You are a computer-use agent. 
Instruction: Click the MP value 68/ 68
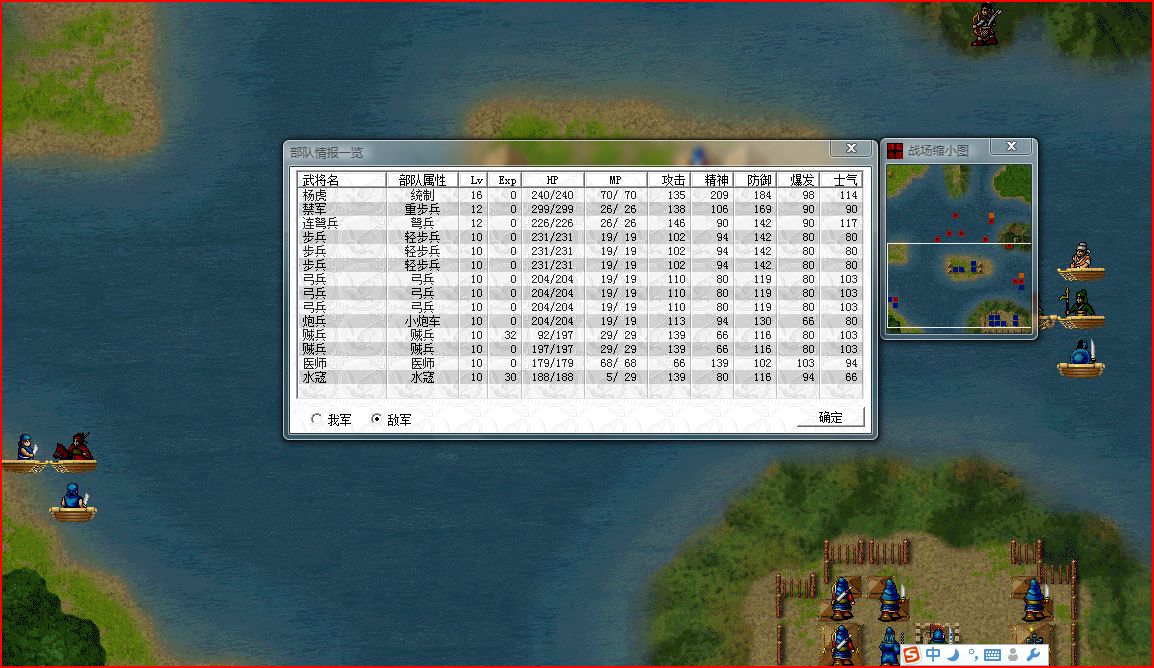[618, 363]
